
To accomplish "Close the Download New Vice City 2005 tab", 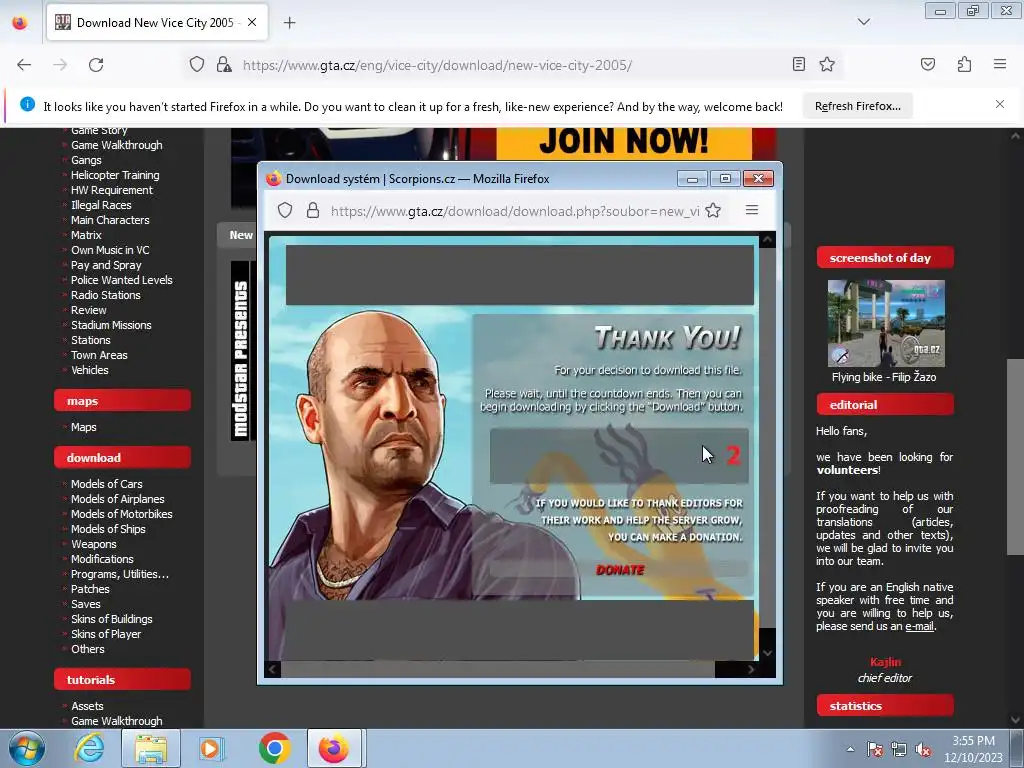I will click(252, 22).
